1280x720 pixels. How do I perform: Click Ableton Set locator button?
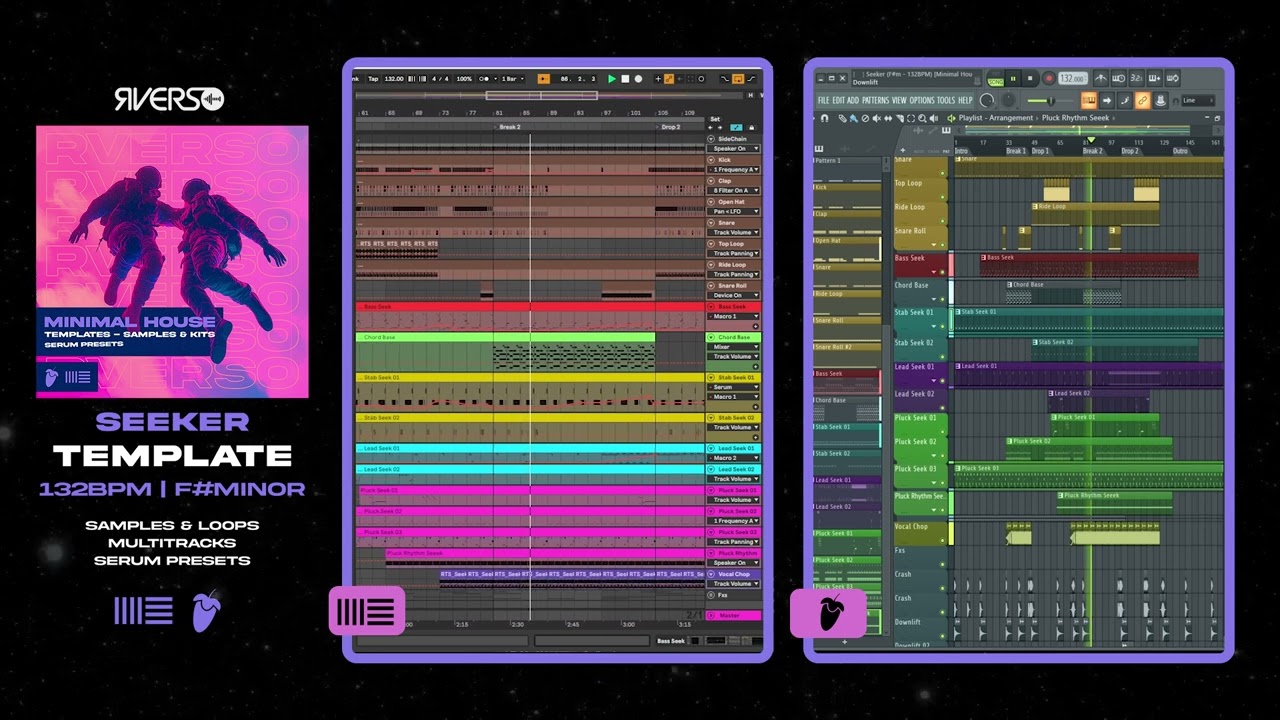pyautogui.click(x=715, y=119)
